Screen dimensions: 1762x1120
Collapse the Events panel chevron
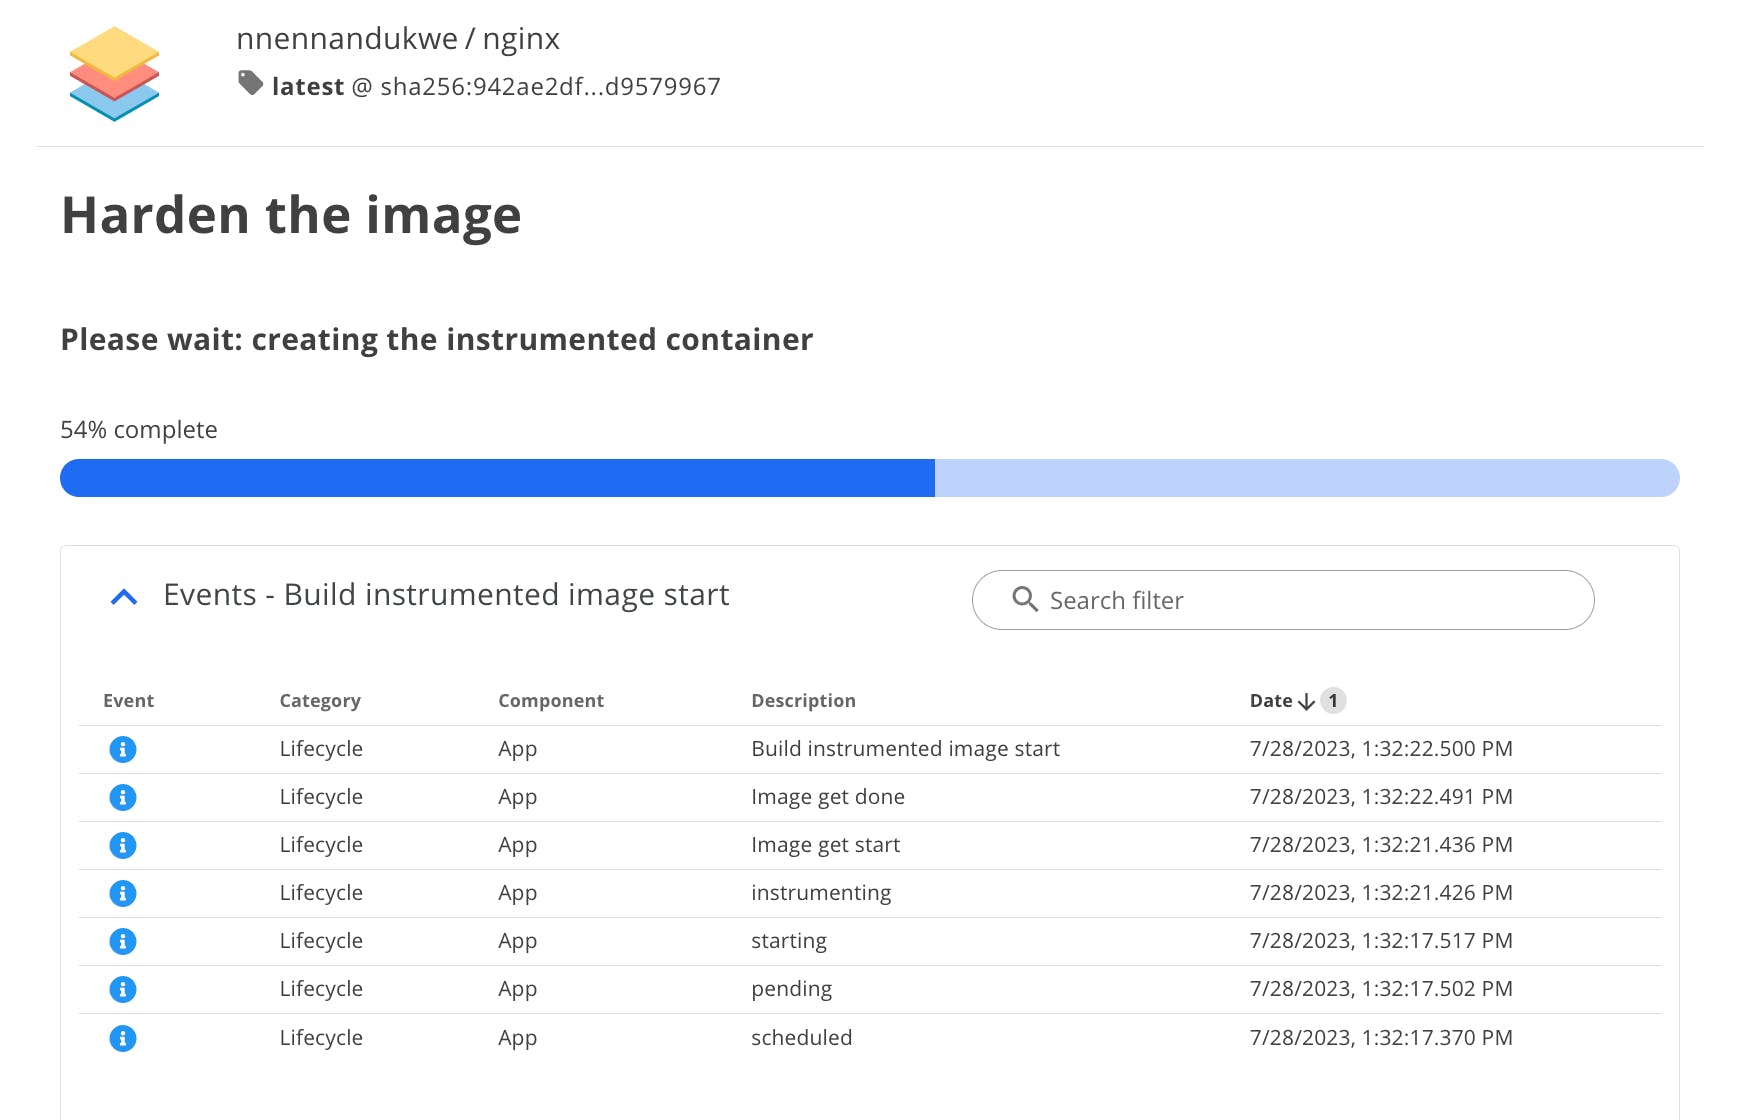(124, 597)
